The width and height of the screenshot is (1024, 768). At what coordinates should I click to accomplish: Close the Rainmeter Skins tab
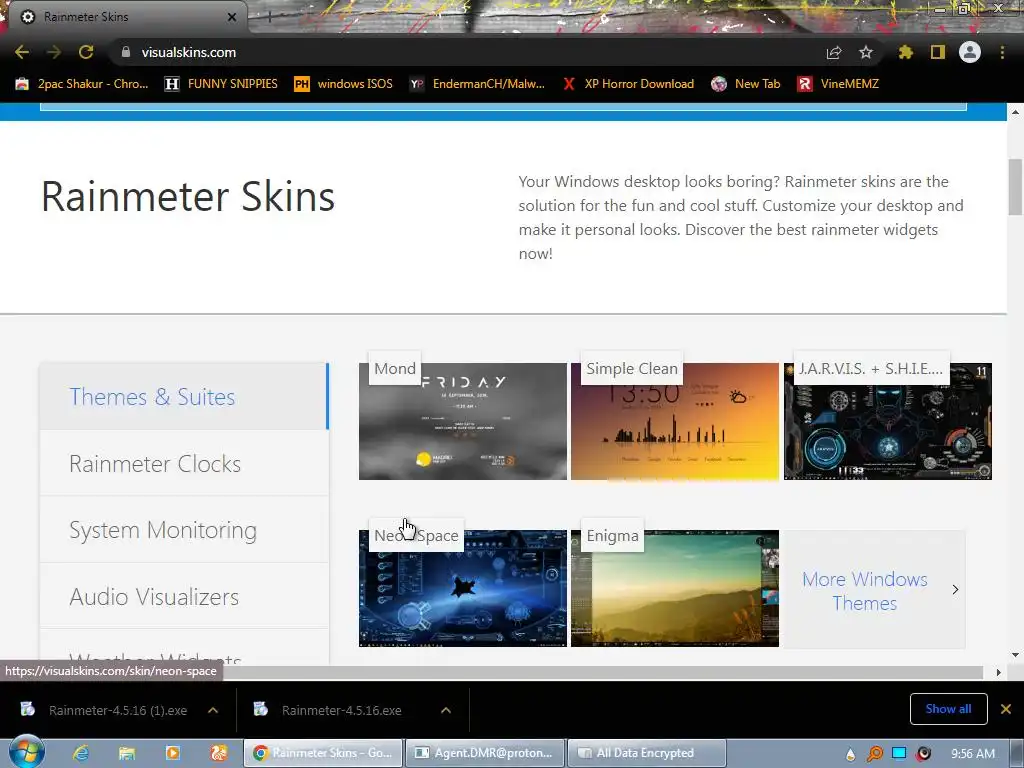[x=232, y=17]
